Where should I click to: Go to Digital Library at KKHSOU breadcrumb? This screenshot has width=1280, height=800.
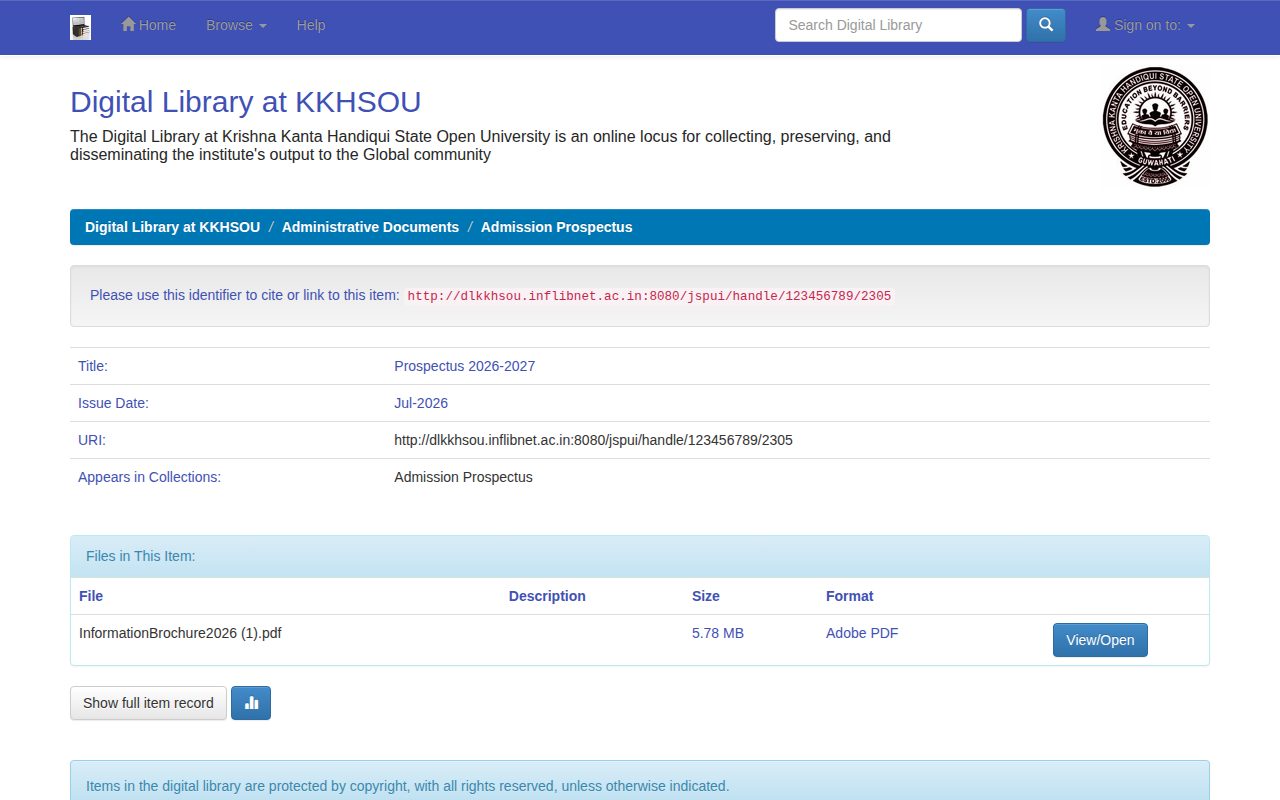172,227
